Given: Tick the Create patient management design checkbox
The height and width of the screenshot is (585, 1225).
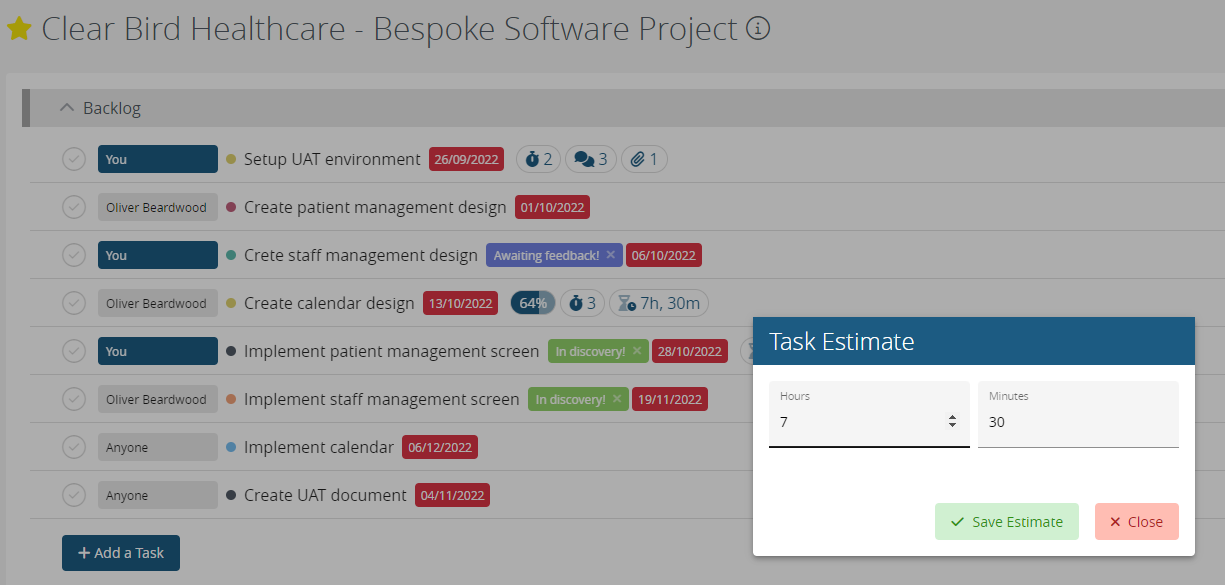Looking at the screenshot, I should coord(74,207).
